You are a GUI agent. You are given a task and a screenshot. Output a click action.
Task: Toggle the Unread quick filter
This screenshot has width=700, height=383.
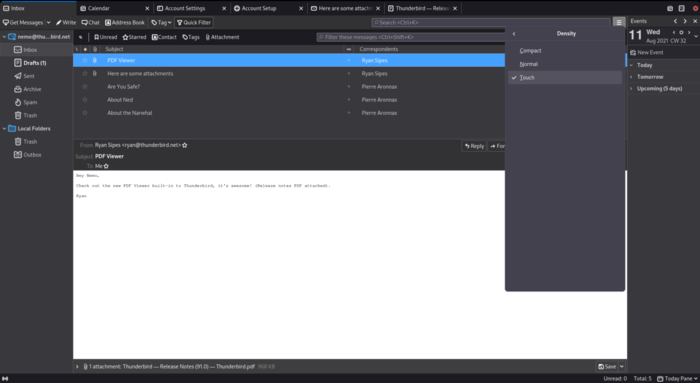[x=105, y=37]
